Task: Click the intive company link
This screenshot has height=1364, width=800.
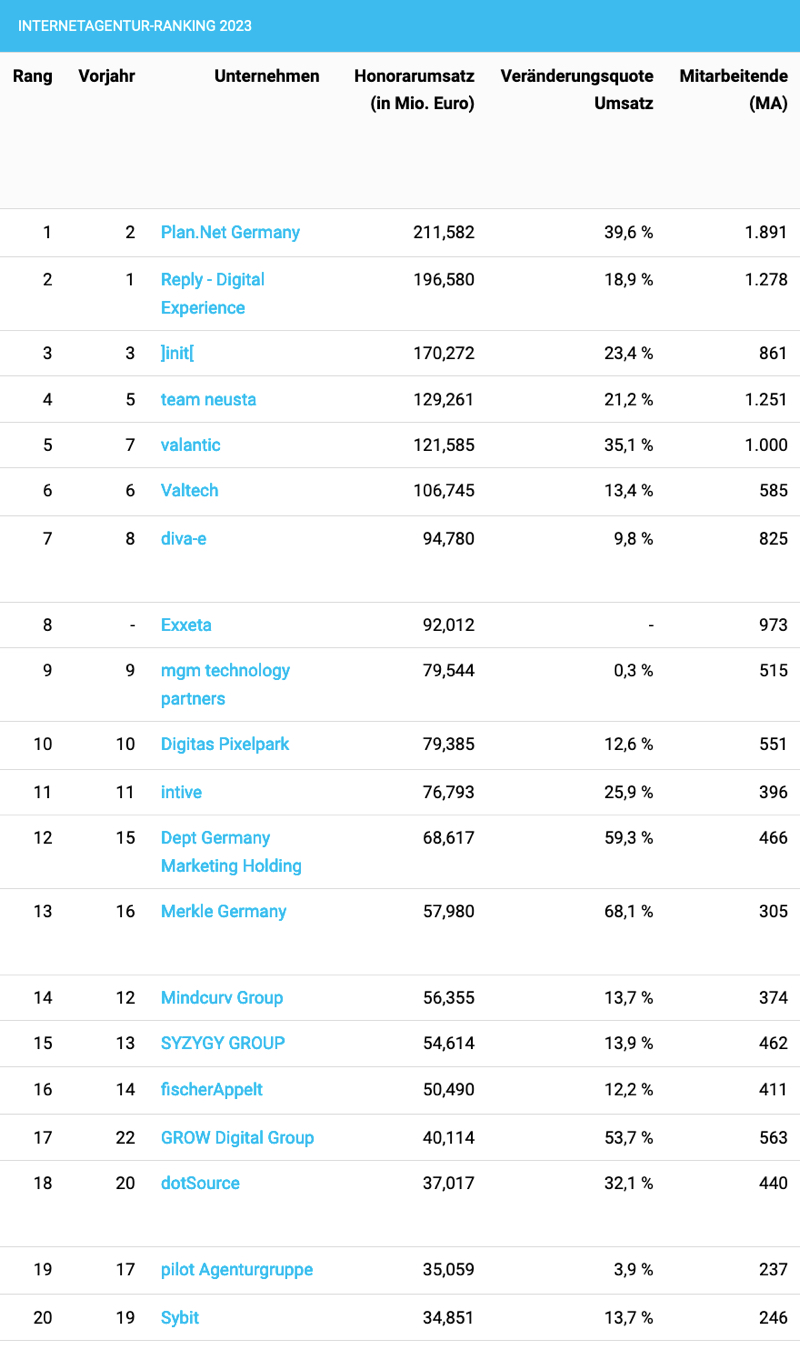Action: pyautogui.click(x=181, y=792)
